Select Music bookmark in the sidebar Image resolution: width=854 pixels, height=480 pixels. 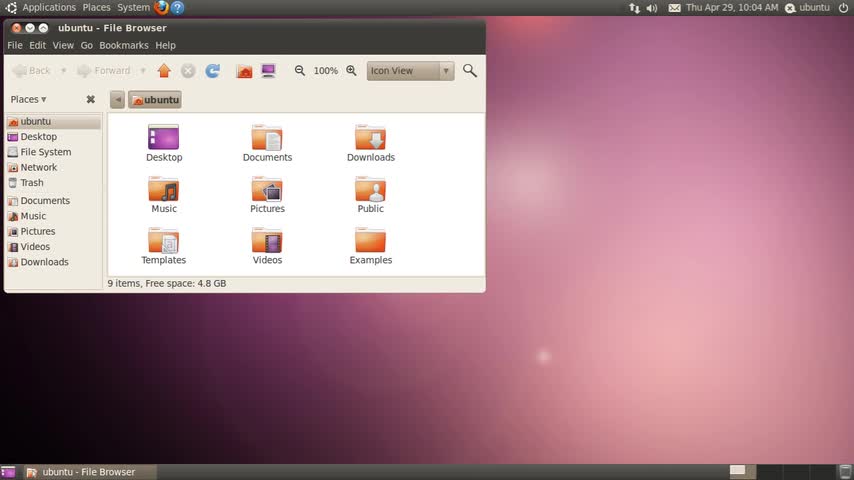point(53,216)
